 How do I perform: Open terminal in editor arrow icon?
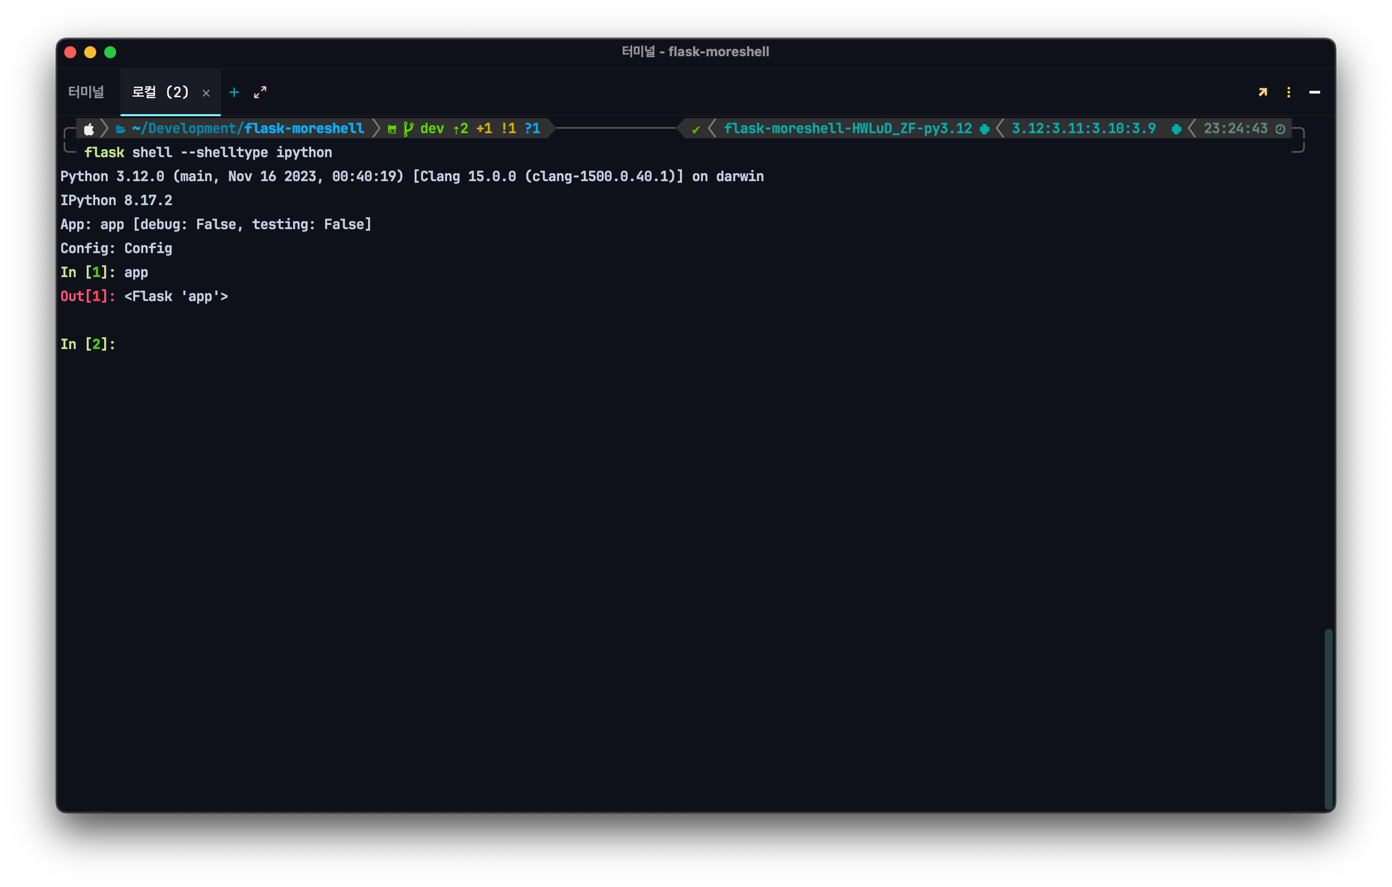1263,92
